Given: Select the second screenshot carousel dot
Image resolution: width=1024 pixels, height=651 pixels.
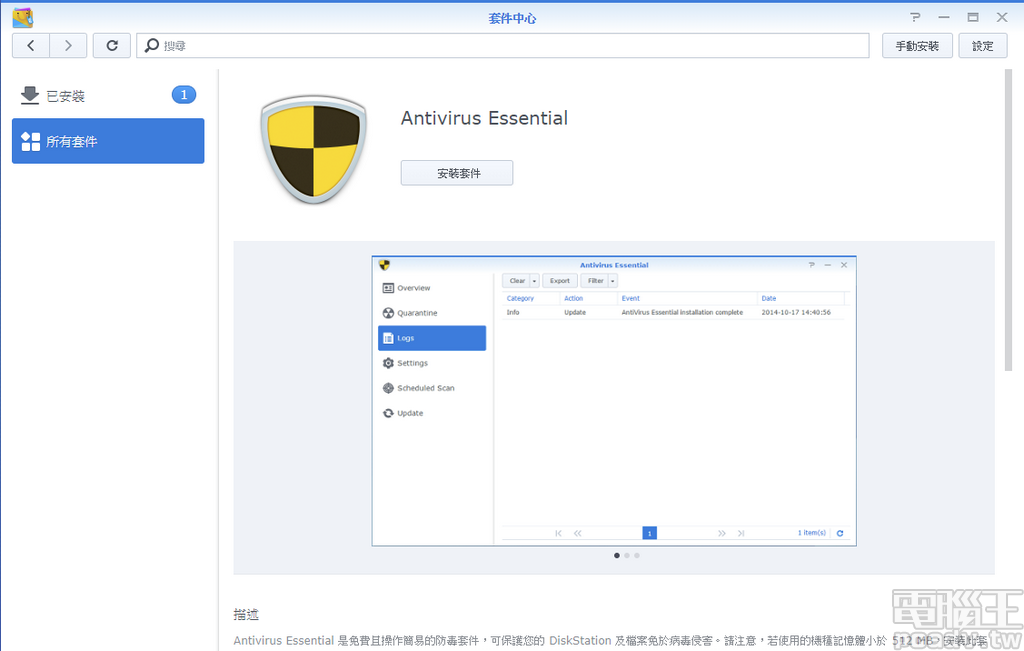Looking at the screenshot, I should click(x=628, y=555).
